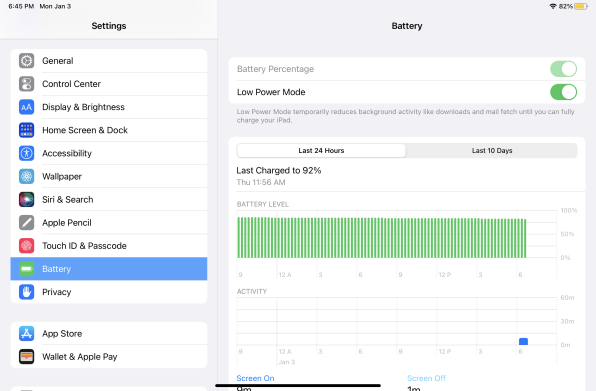The image size is (596, 391).
Task: Switch to Last 10 Days tab
Action: click(492, 150)
